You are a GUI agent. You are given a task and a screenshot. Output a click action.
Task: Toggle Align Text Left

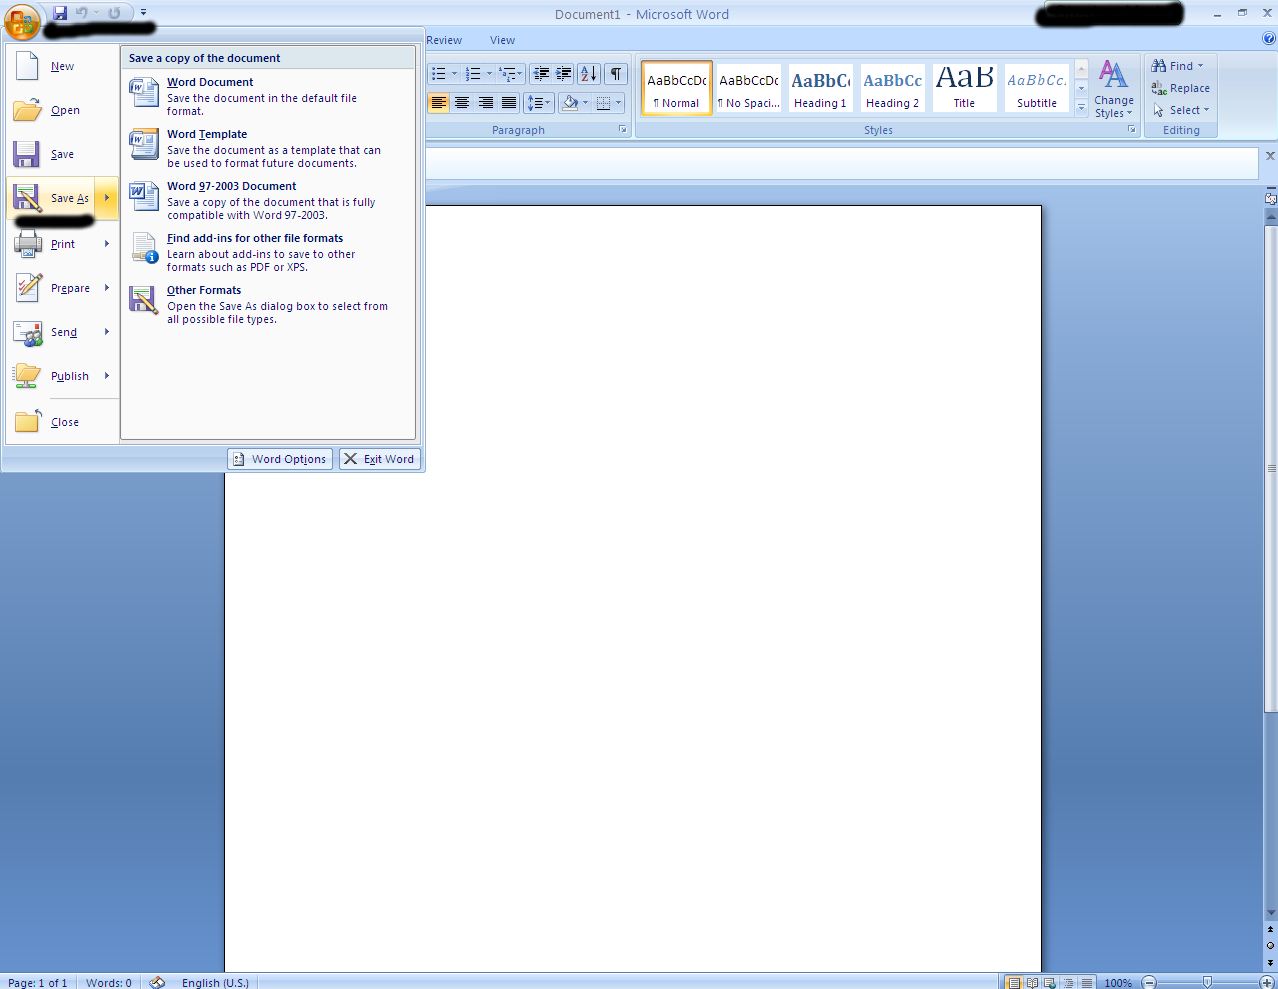[438, 103]
